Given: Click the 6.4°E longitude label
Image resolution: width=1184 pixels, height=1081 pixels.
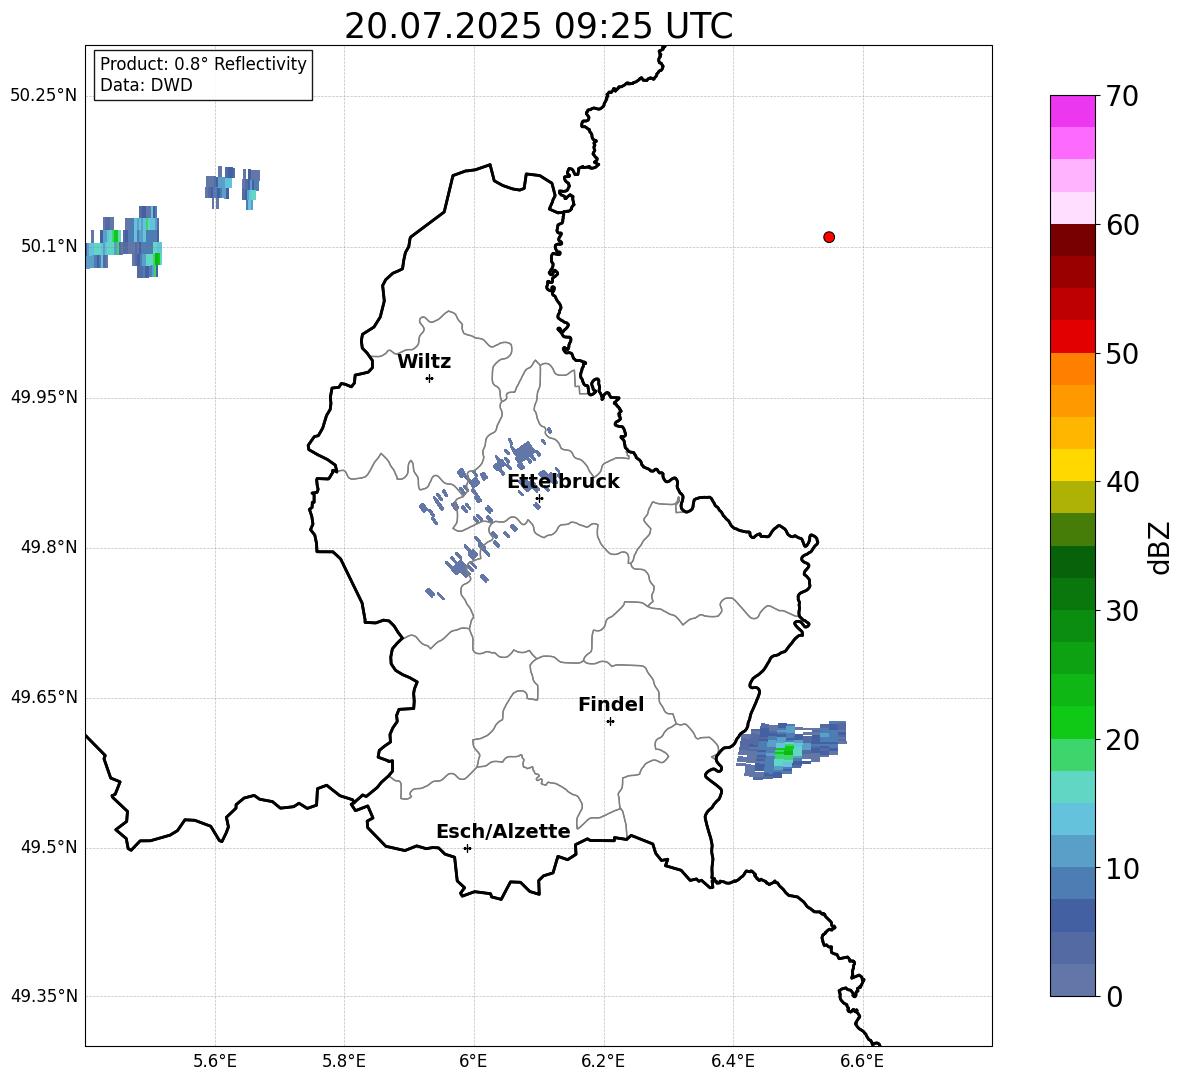Looking at the screenshot, I should [732, 1061].
